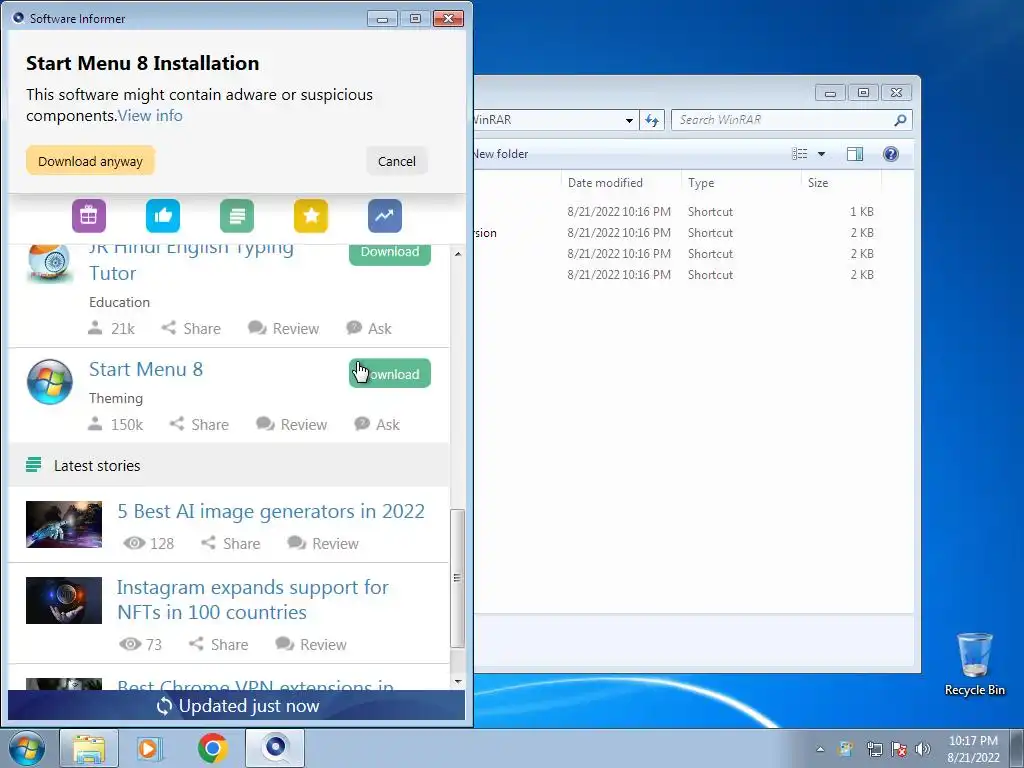Click Change your view icon in Explorer
Image resolution: width=1024 pixels, height=768 pixels.
point(800,153)
